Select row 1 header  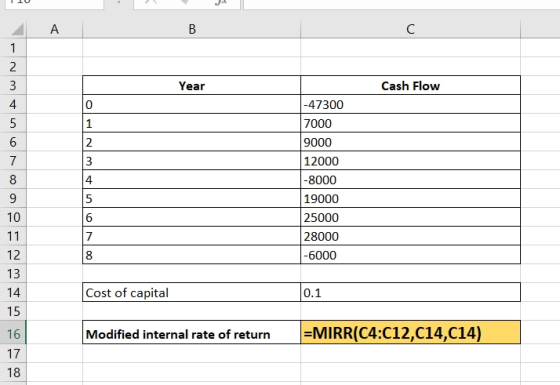[13, 48]
